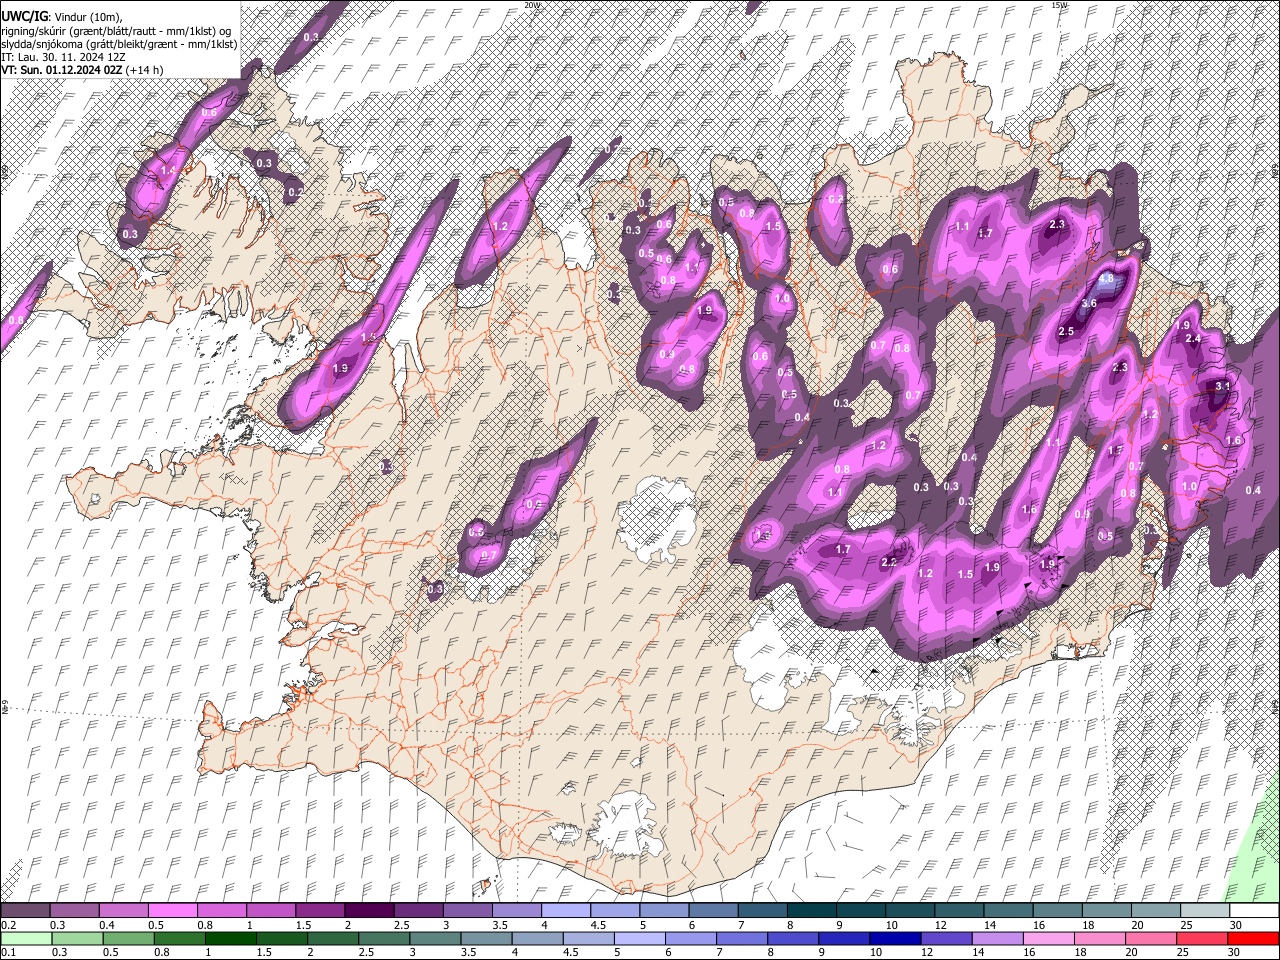Click the 'UWC/IG: Vindur (10m)' title text
The height and width of the screenshot is (960, 1280).
pos(62,17)
